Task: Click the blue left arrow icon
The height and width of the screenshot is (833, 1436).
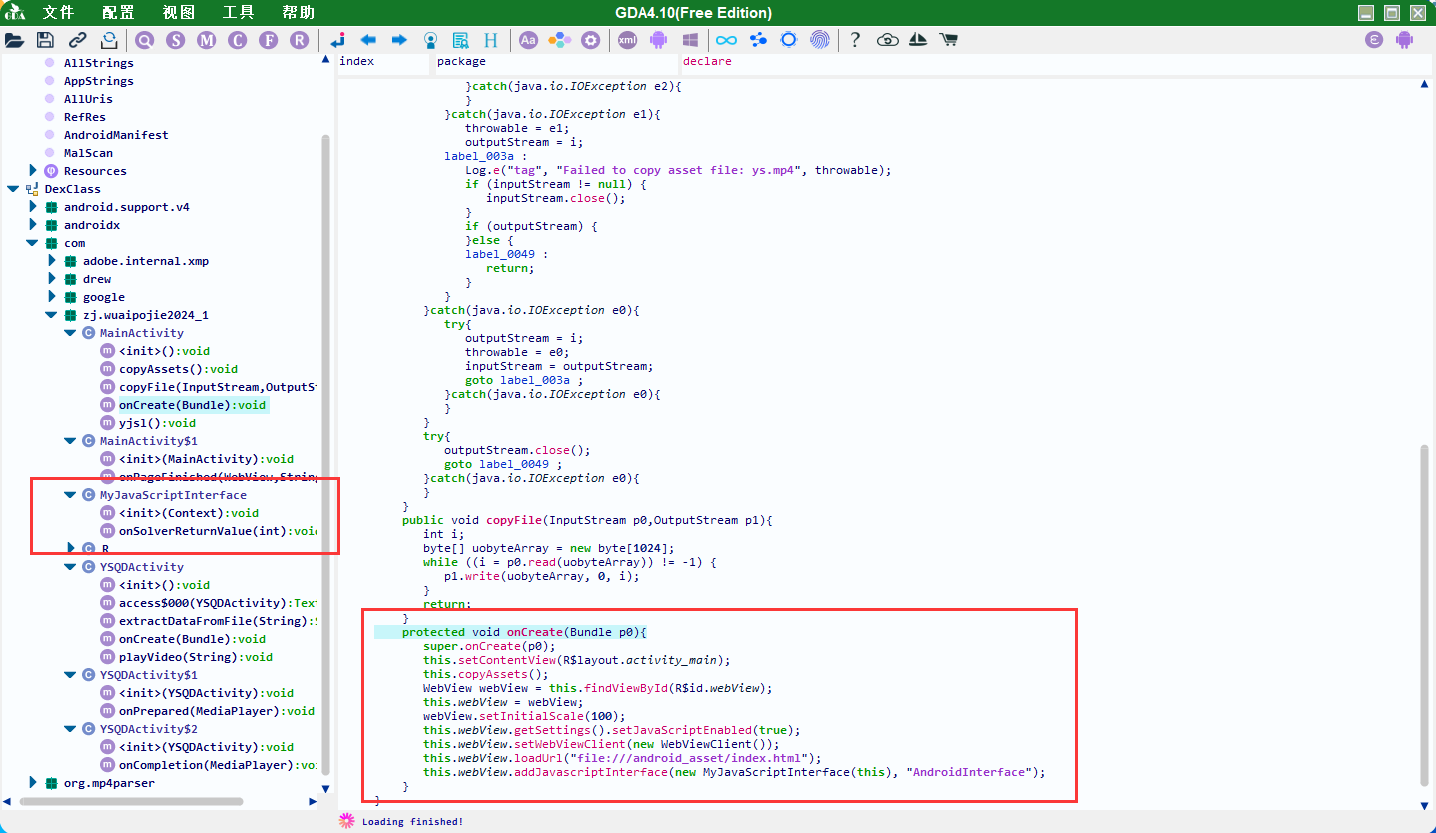Action: (x=368, y=40)
